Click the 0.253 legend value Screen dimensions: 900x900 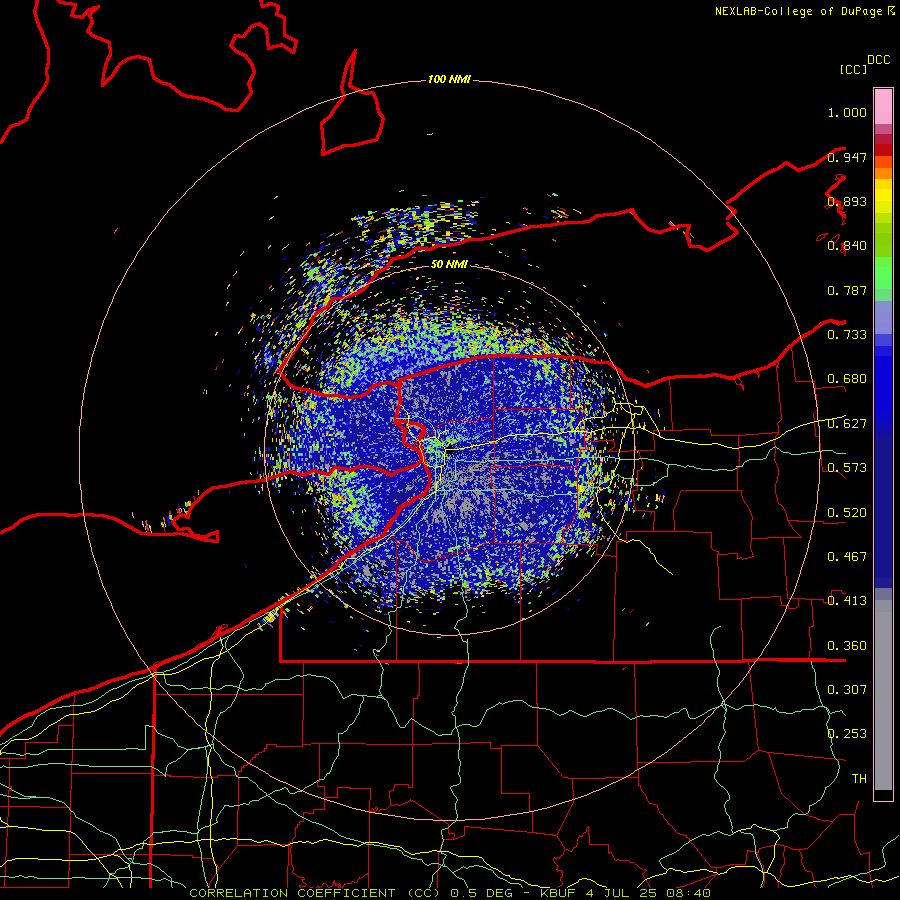click(x=847, y=734)
